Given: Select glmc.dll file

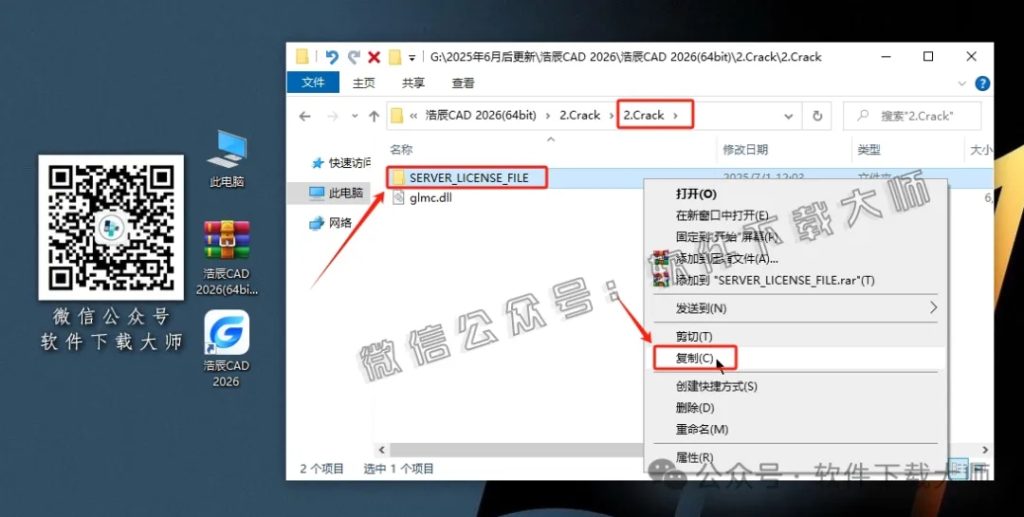Looking at the screenshot, I should [422, 198].
